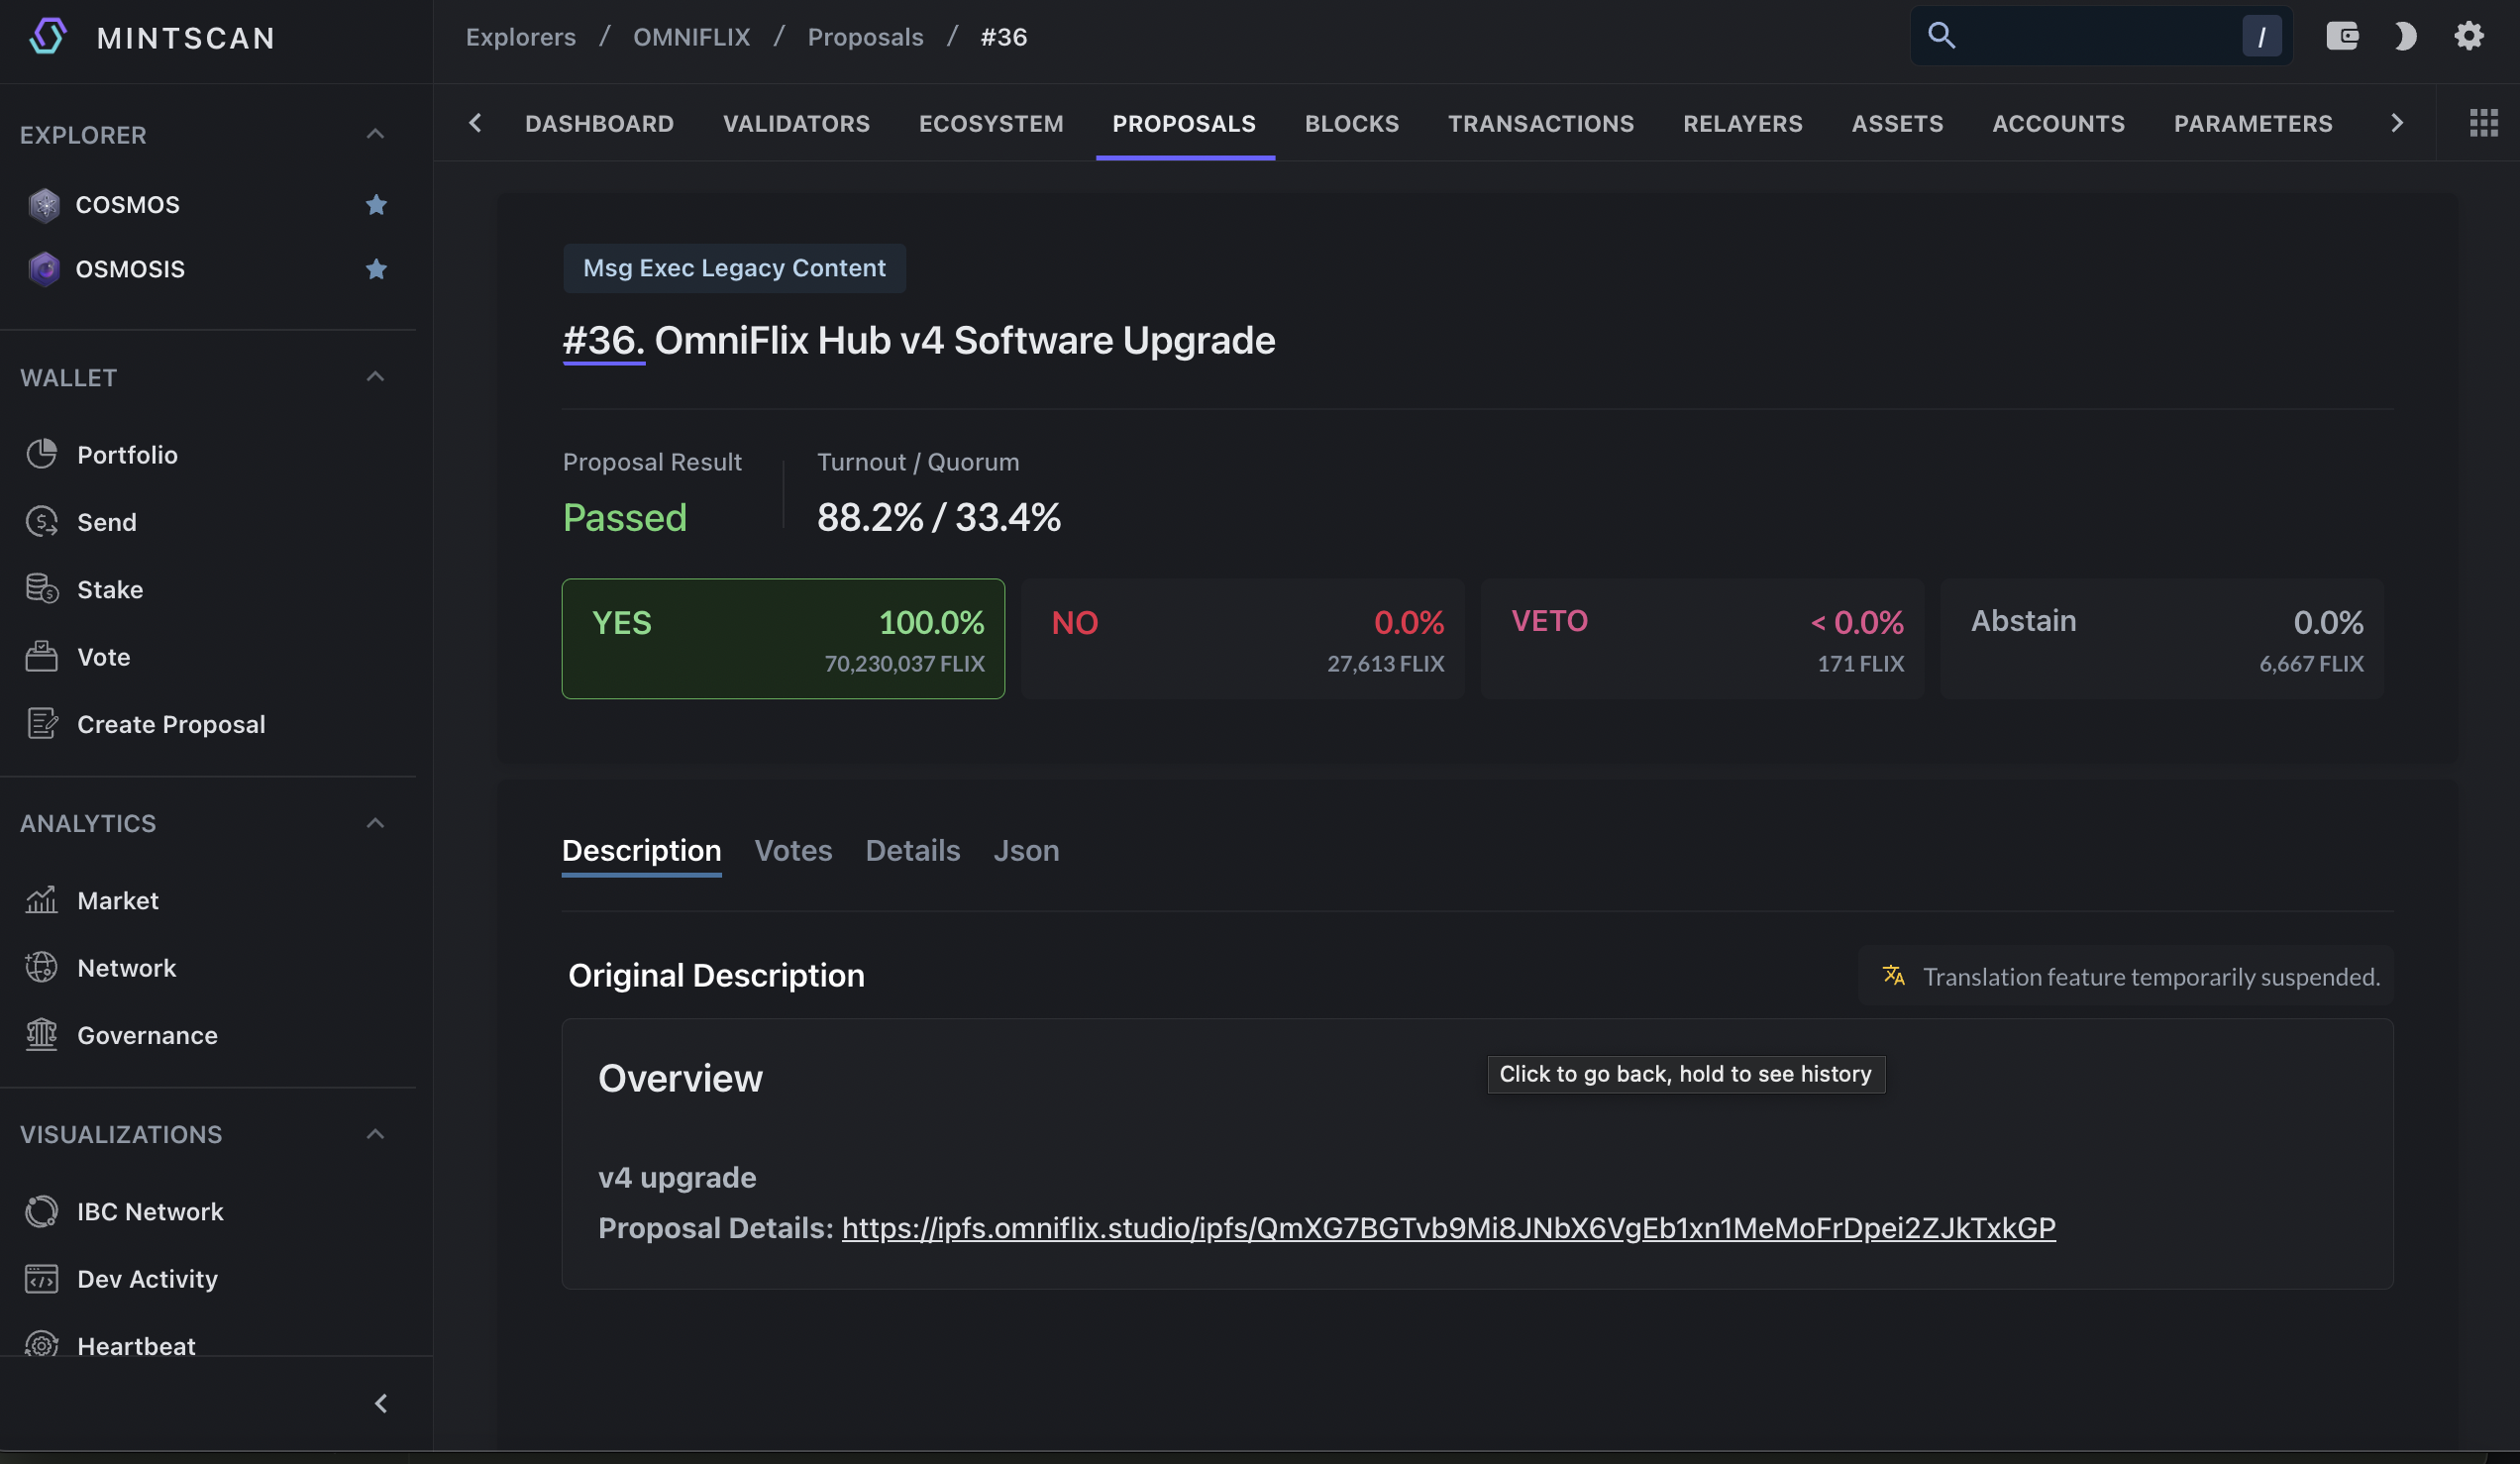
Task: Click the YES vote result card
Action: tap(783, 638)
